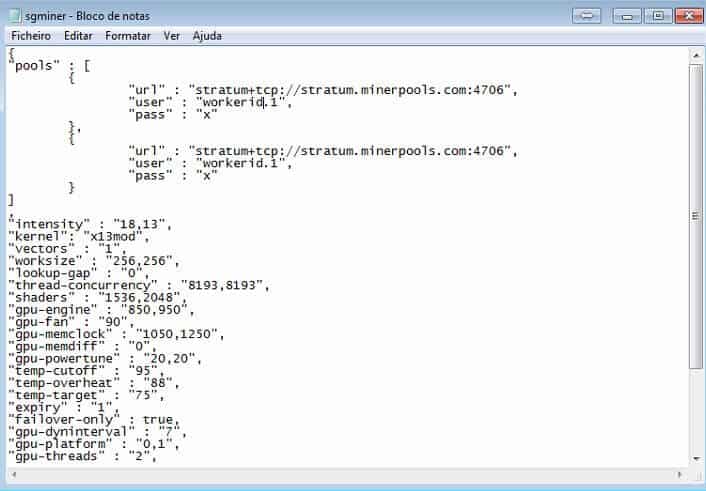Click the "failover-only" : true line
The image size is (706, 491).
[x=94, y=418]
